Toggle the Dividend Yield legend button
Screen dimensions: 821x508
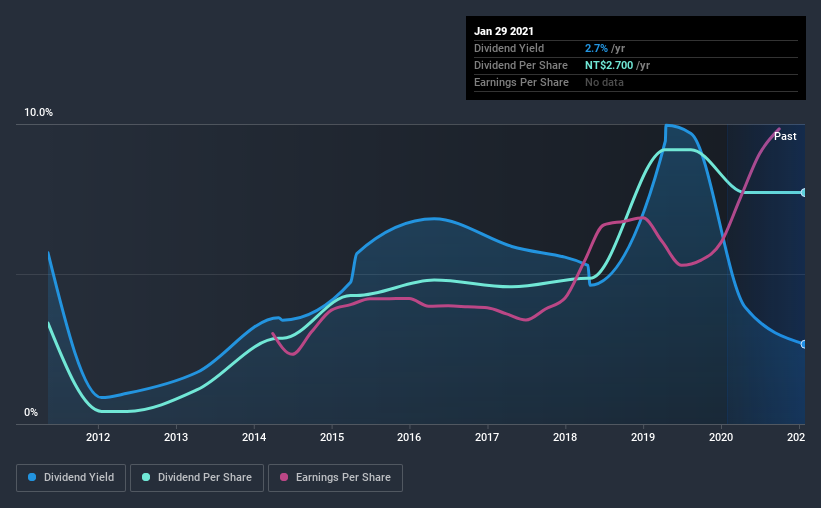(x=71, y=478)
